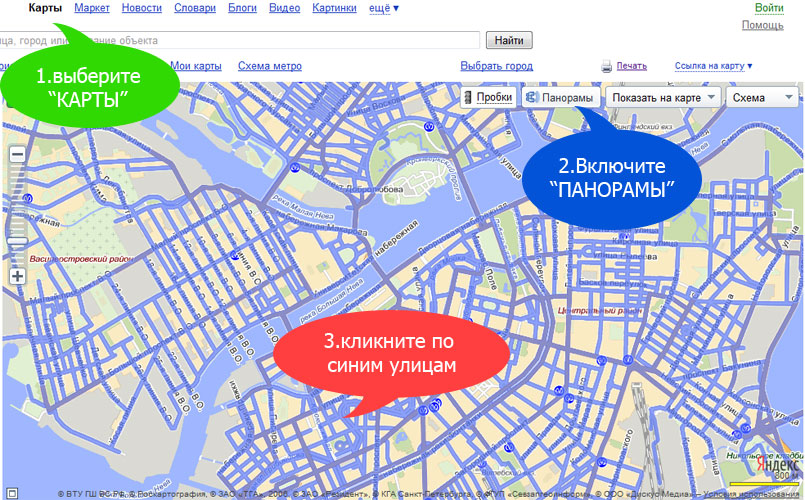
Task: Click the zoom slider handle
Action: coord(17,241)
